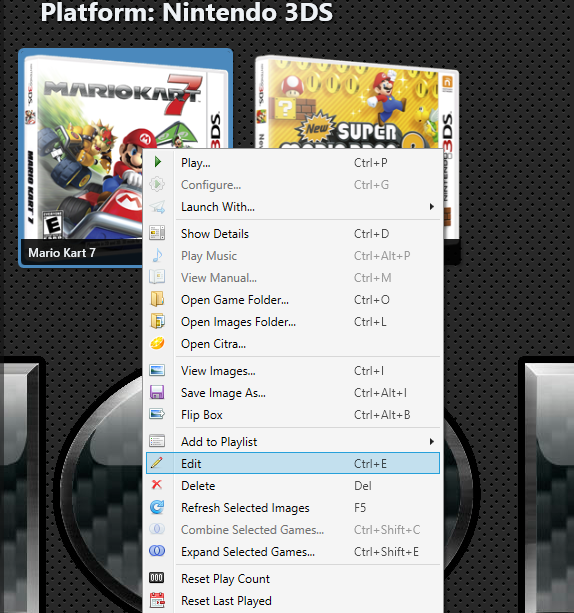The image size is (574, 613).
Task: Click the Platform: Nintendo 3DS heading
Action: point(187,12)
